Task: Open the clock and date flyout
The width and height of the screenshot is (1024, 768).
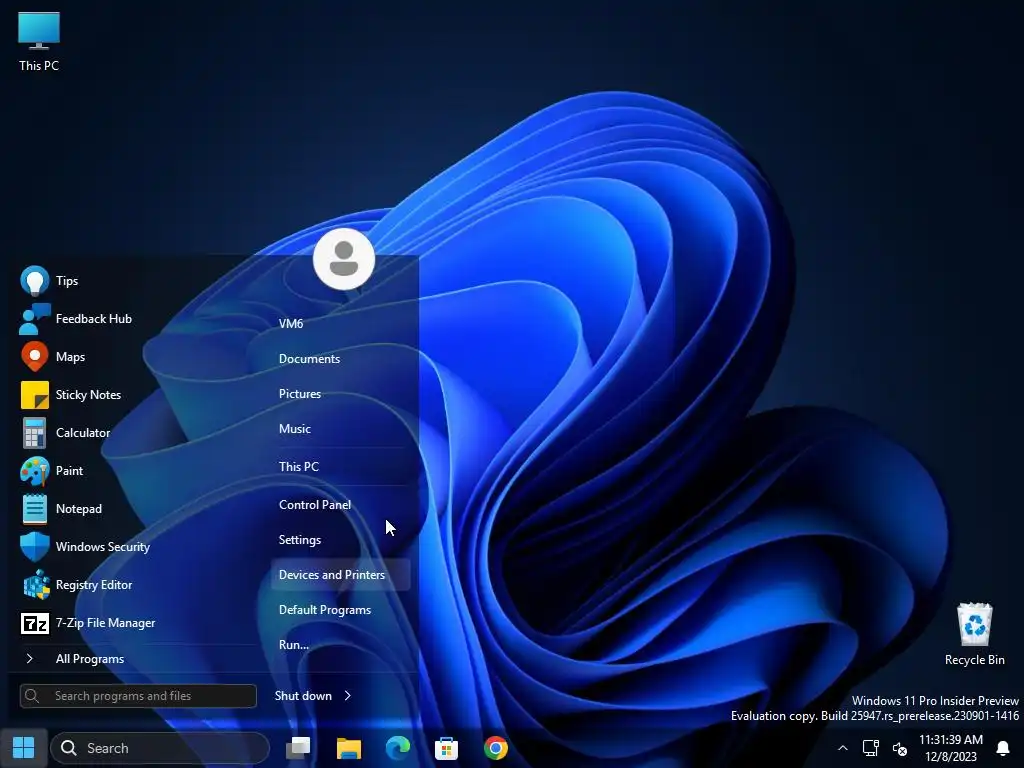Action: click(950, 748)
